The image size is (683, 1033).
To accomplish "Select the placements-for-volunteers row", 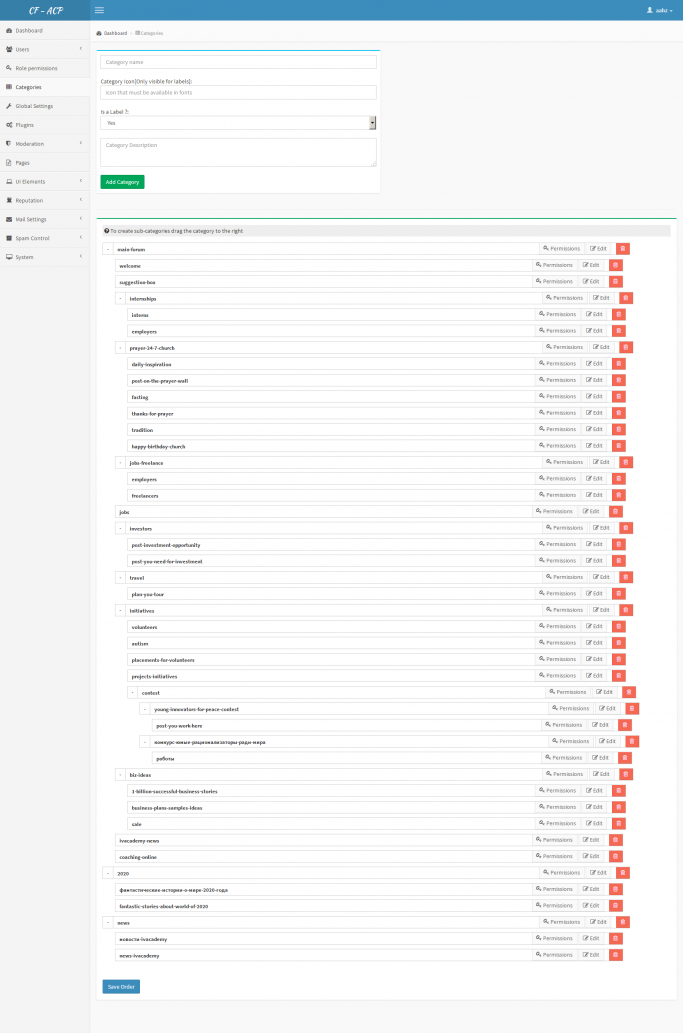I will pyautogui.click(x=329, y=659).
